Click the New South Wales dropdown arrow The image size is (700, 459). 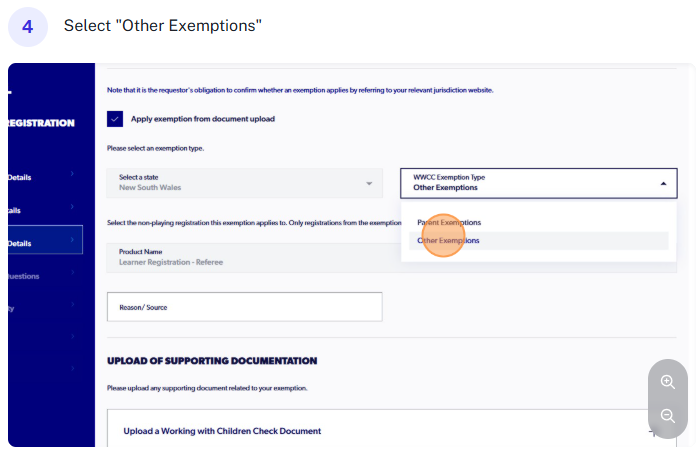click(368, 184)
